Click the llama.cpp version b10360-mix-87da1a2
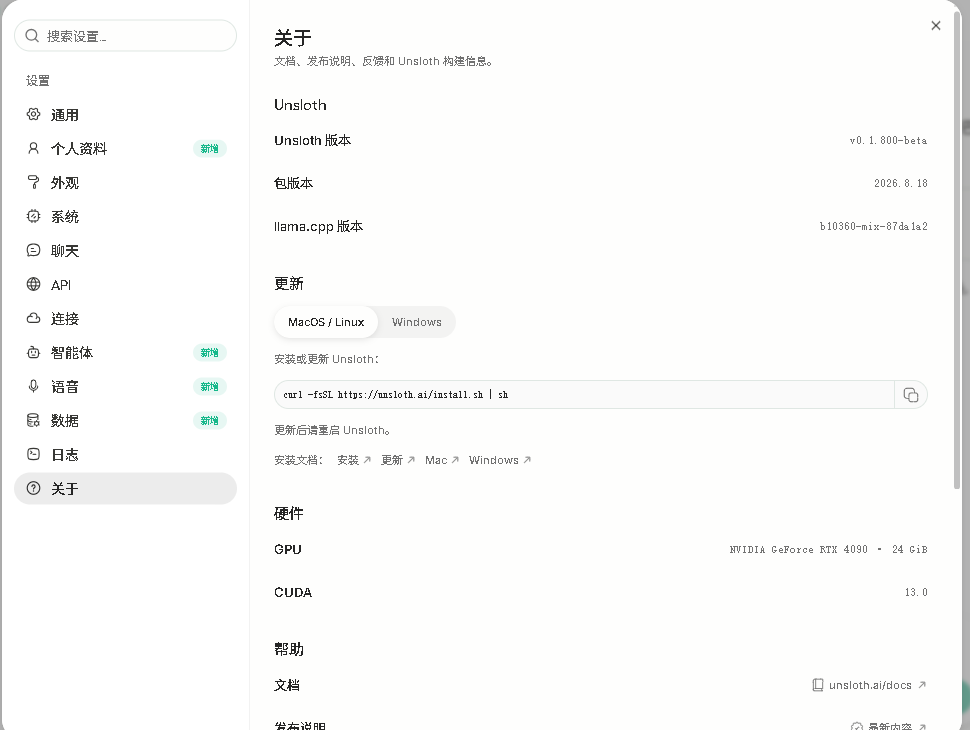 (873, 226)
